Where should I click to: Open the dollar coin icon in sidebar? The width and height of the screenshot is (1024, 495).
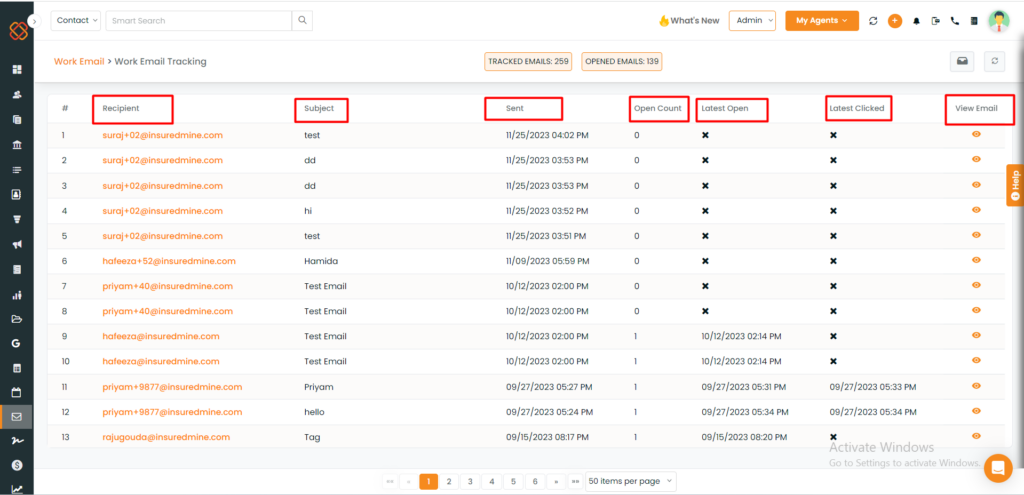pyautogui.click(x=17, y=466)
